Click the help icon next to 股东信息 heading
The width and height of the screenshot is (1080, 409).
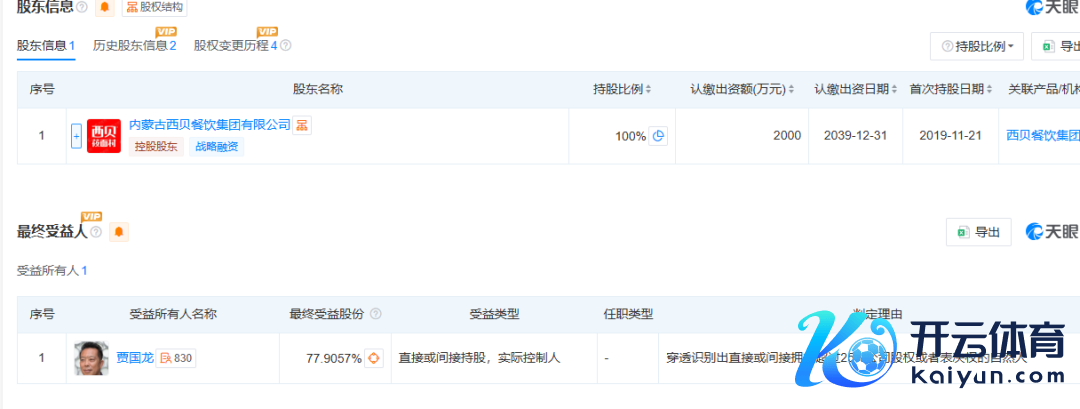tap(82, 8)
